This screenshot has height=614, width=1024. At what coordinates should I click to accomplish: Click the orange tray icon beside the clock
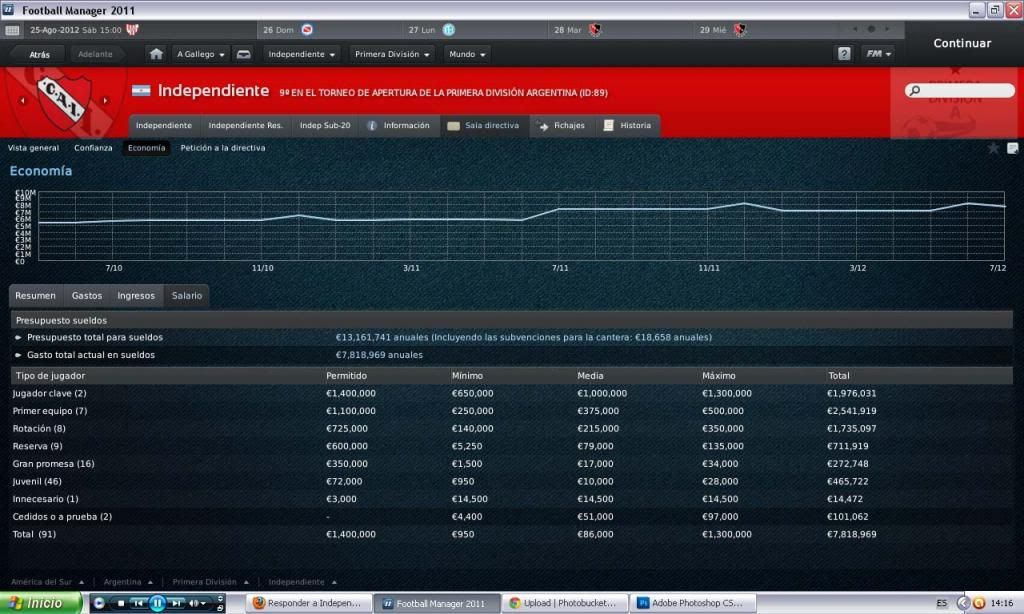click(x=978, y=603)
